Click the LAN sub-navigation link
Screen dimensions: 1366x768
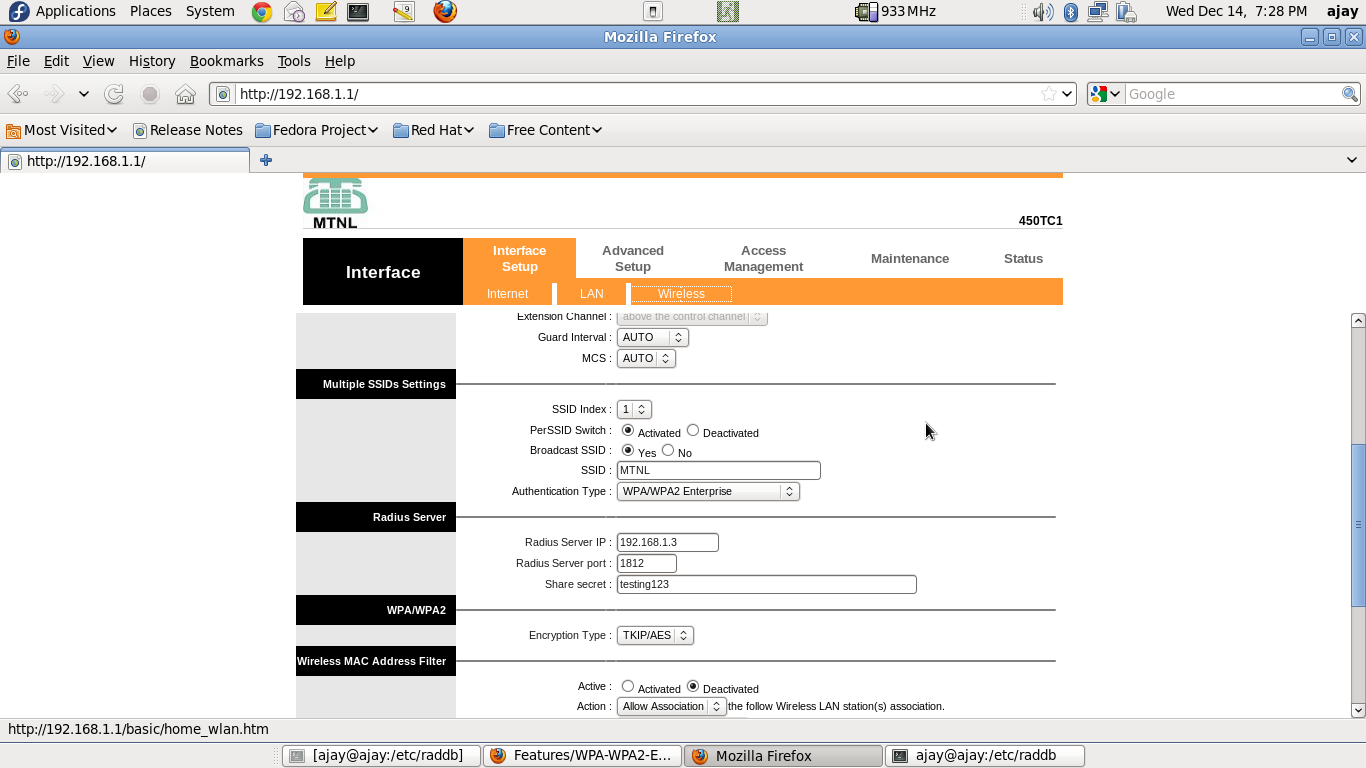[591, 294]
